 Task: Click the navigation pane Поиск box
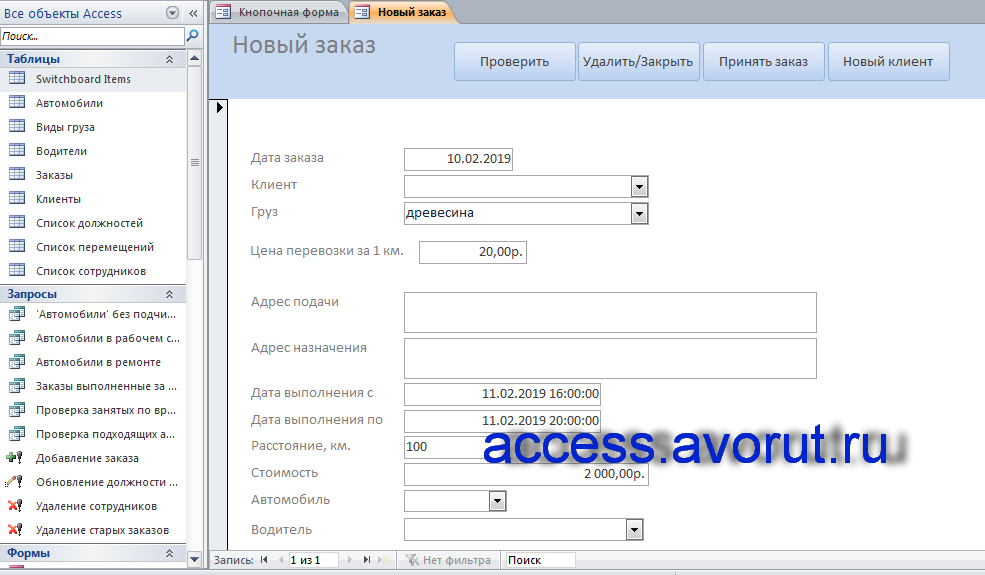92,36
